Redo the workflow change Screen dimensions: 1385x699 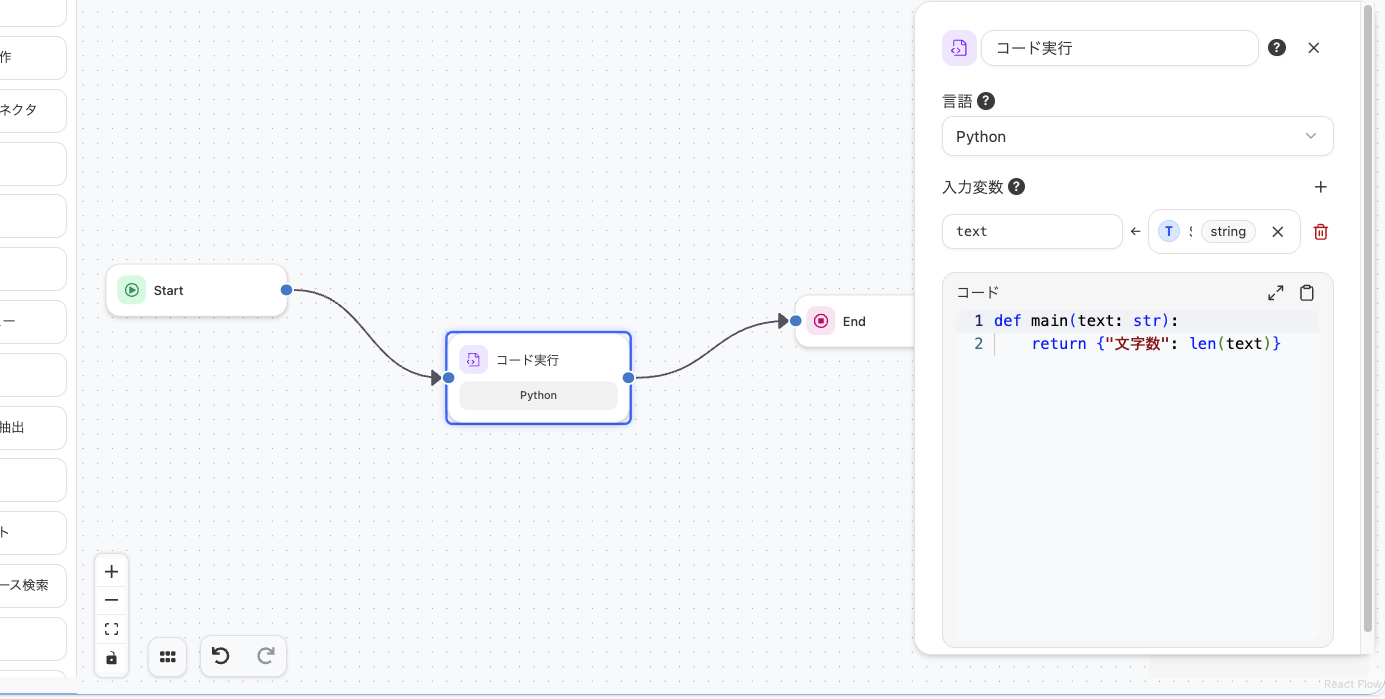coord(266,656)
